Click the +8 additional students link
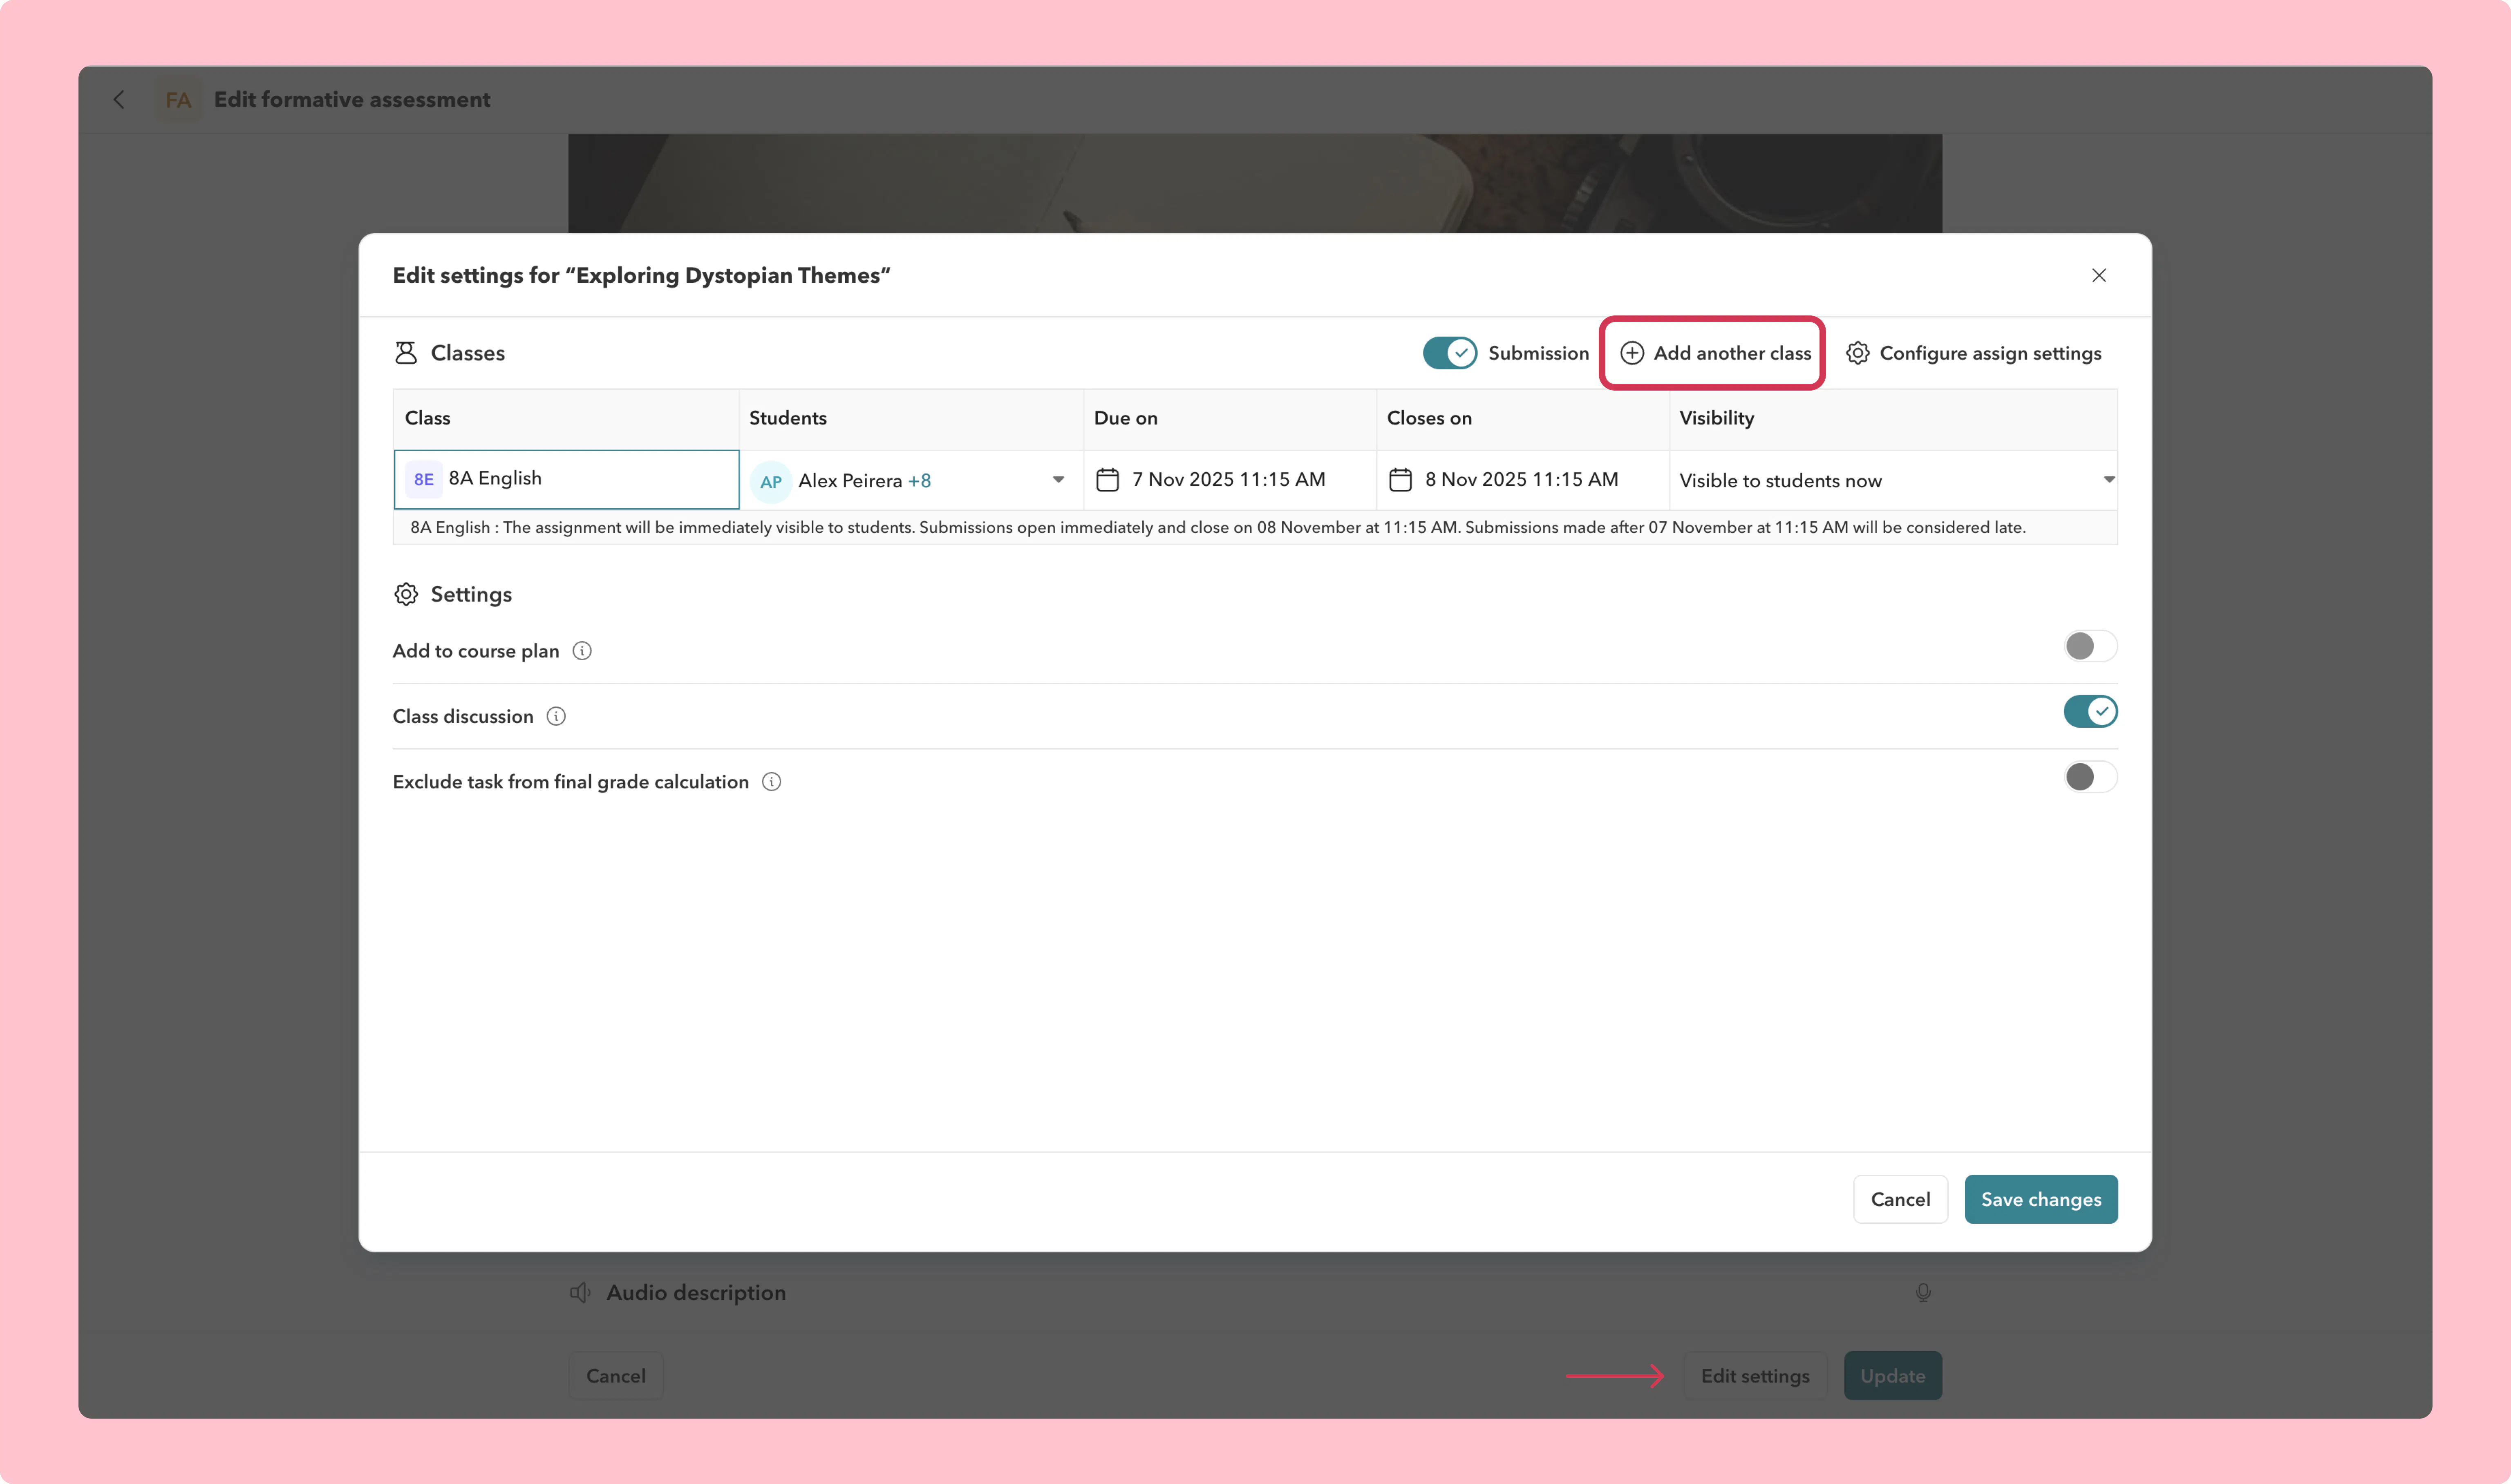2511x1484 pixels. 919,481
